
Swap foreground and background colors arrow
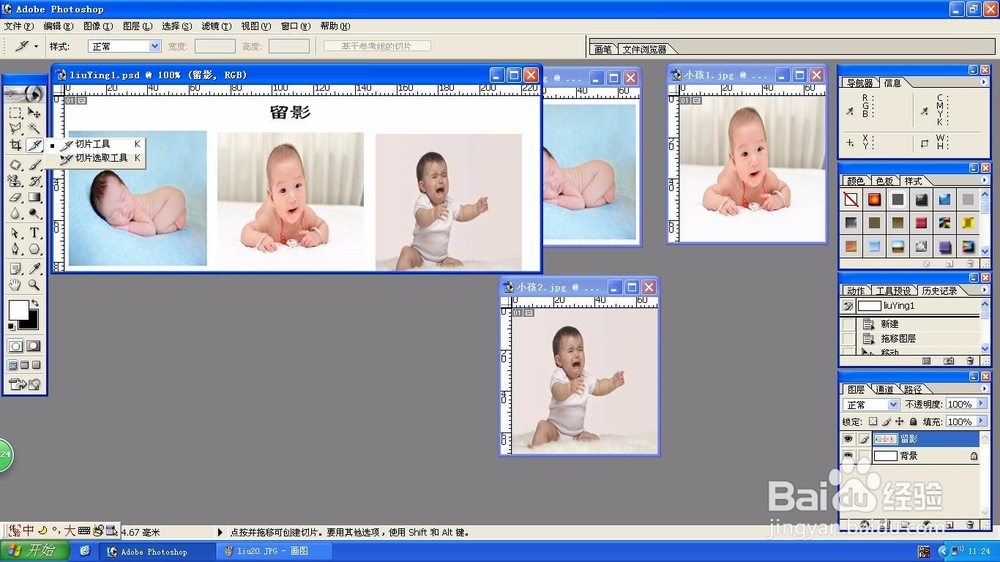35,304
